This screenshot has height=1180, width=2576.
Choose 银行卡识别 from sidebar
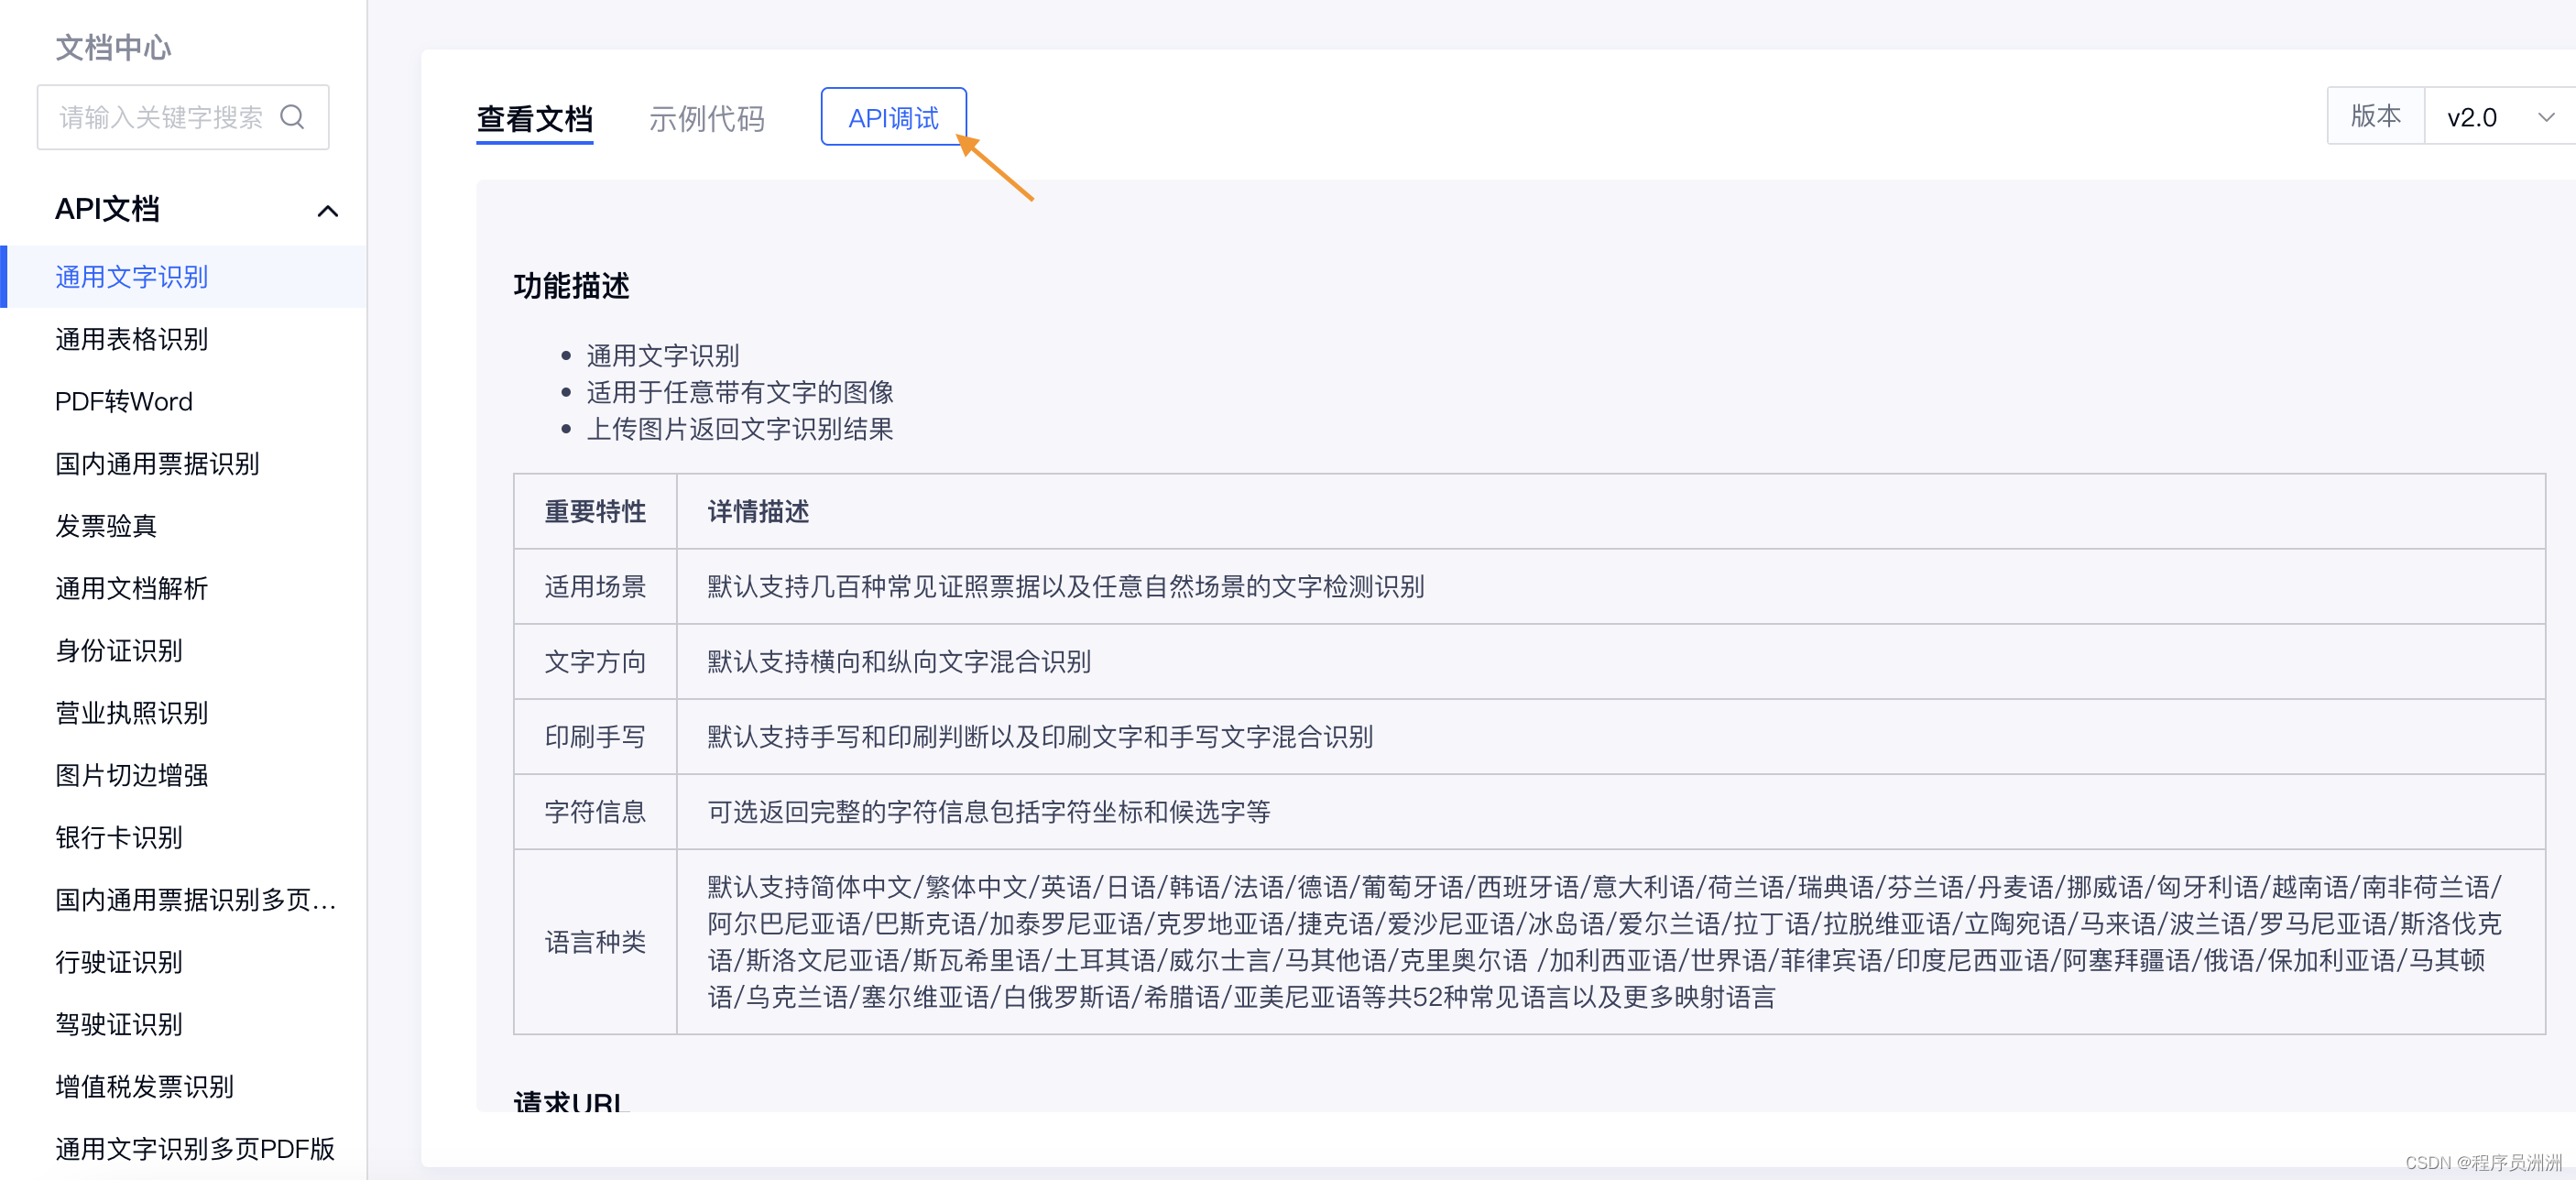click(118, 837)
